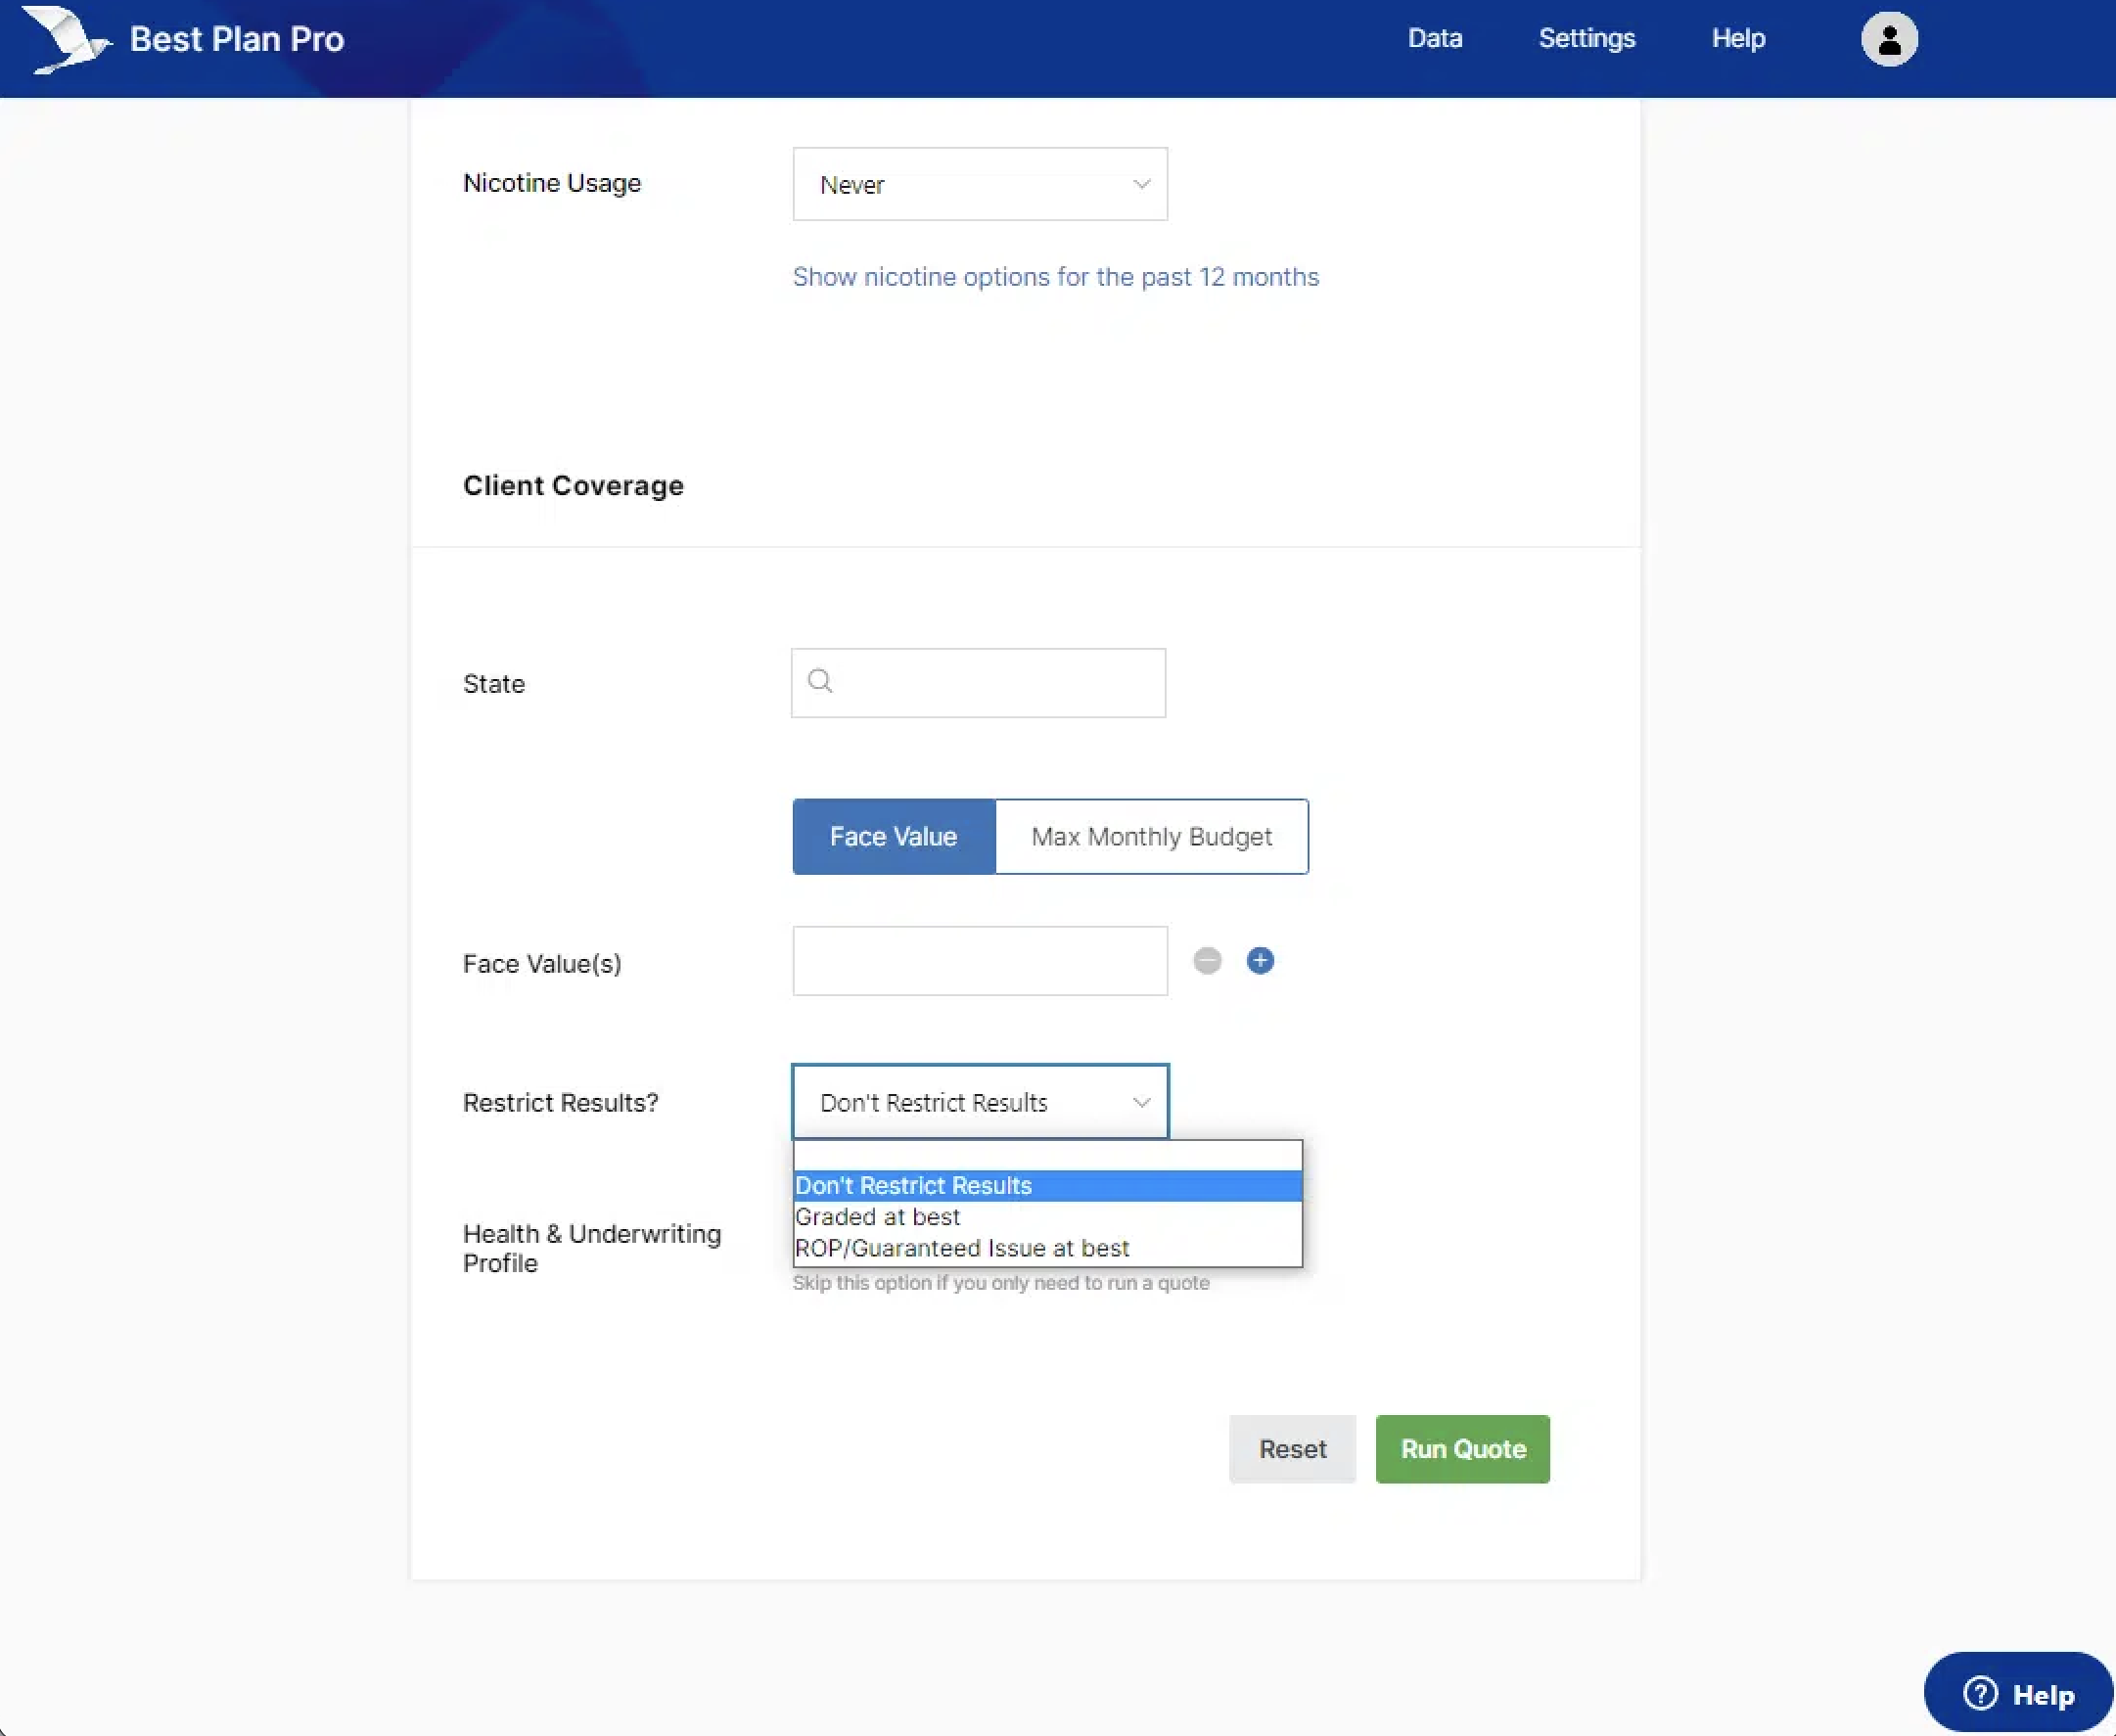Choose ROP/Guaranteed Issue at best
This screenshot has width=2116, height=1736.
(x=961, y=1248)
